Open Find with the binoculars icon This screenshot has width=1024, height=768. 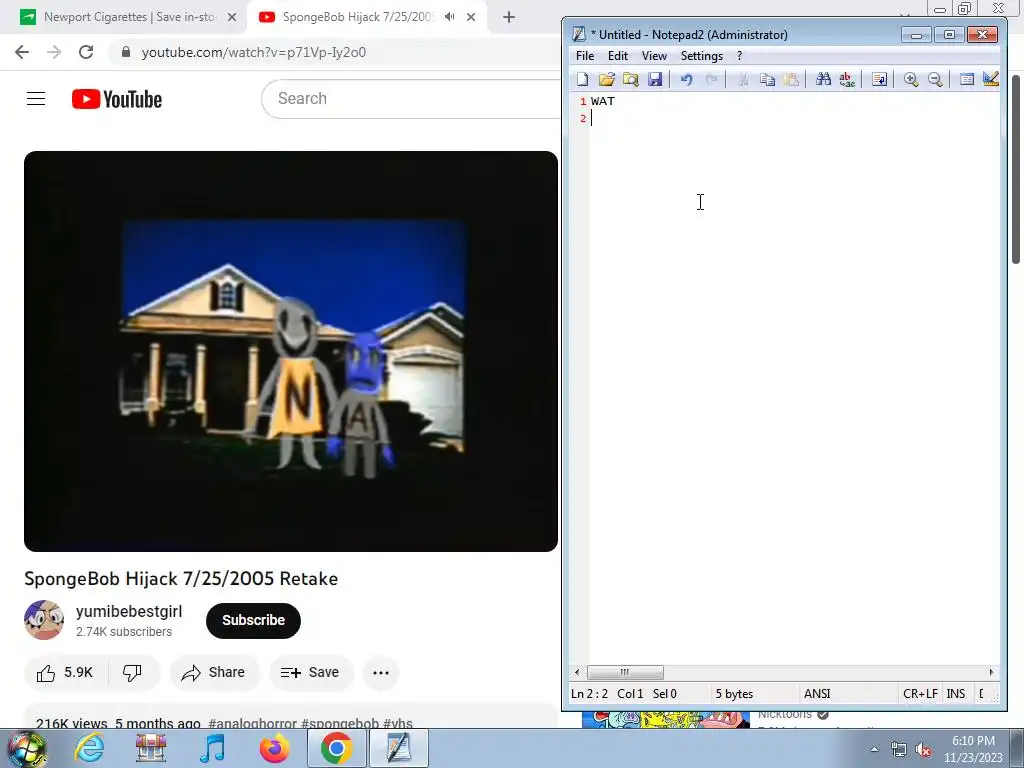click(x=823, y=80)
